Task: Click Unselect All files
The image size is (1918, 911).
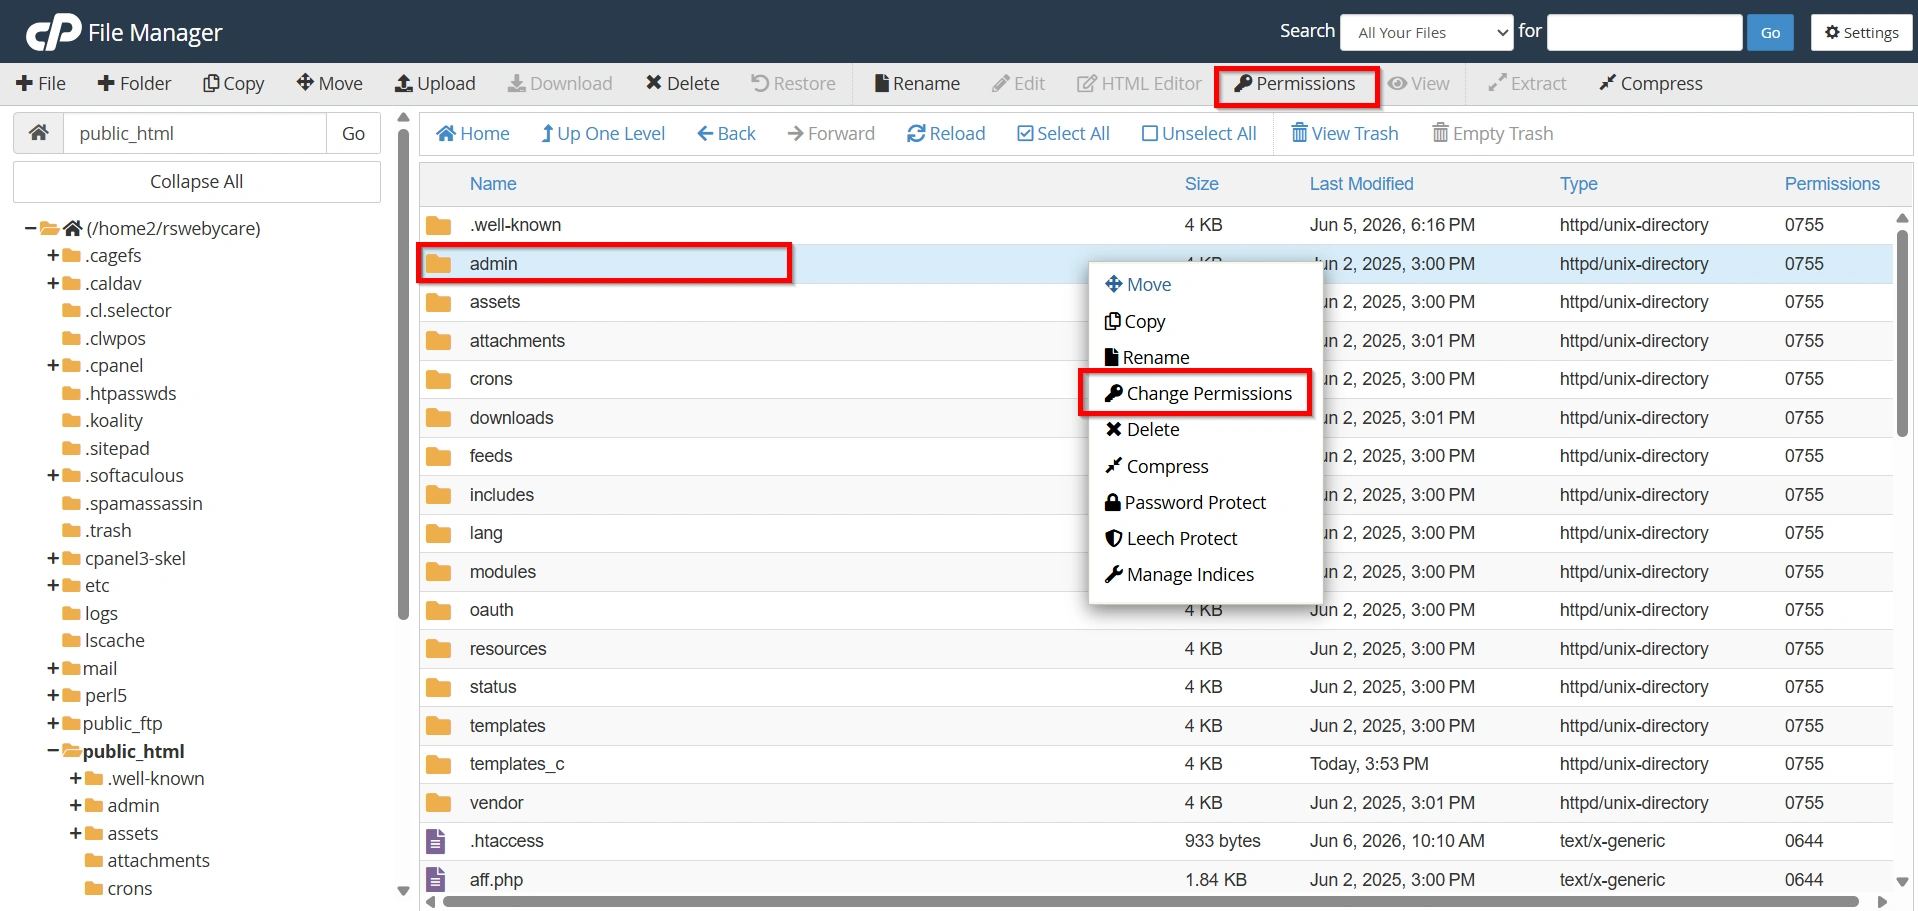Action: coord(1199,134)
